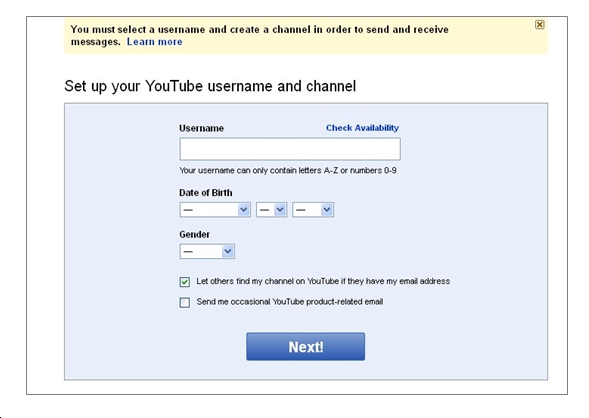This screenshot has width=589, height=418.
Task: Enable product-related email checkbox
Action: point(185,302)
